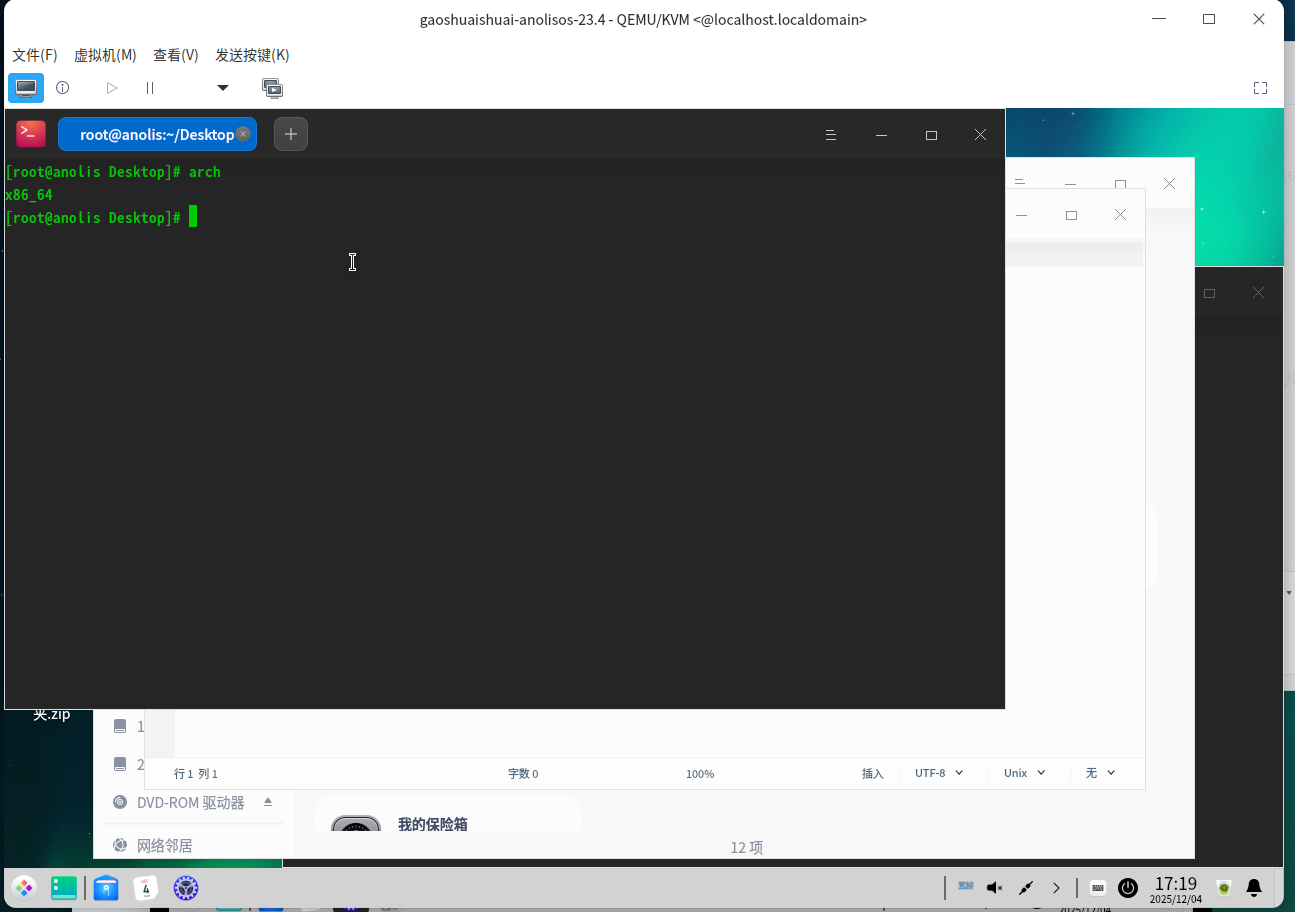Viewport: 1295px width, 912px height.
Task: Open the notification bell in tray
Action: coord(1253,887)
